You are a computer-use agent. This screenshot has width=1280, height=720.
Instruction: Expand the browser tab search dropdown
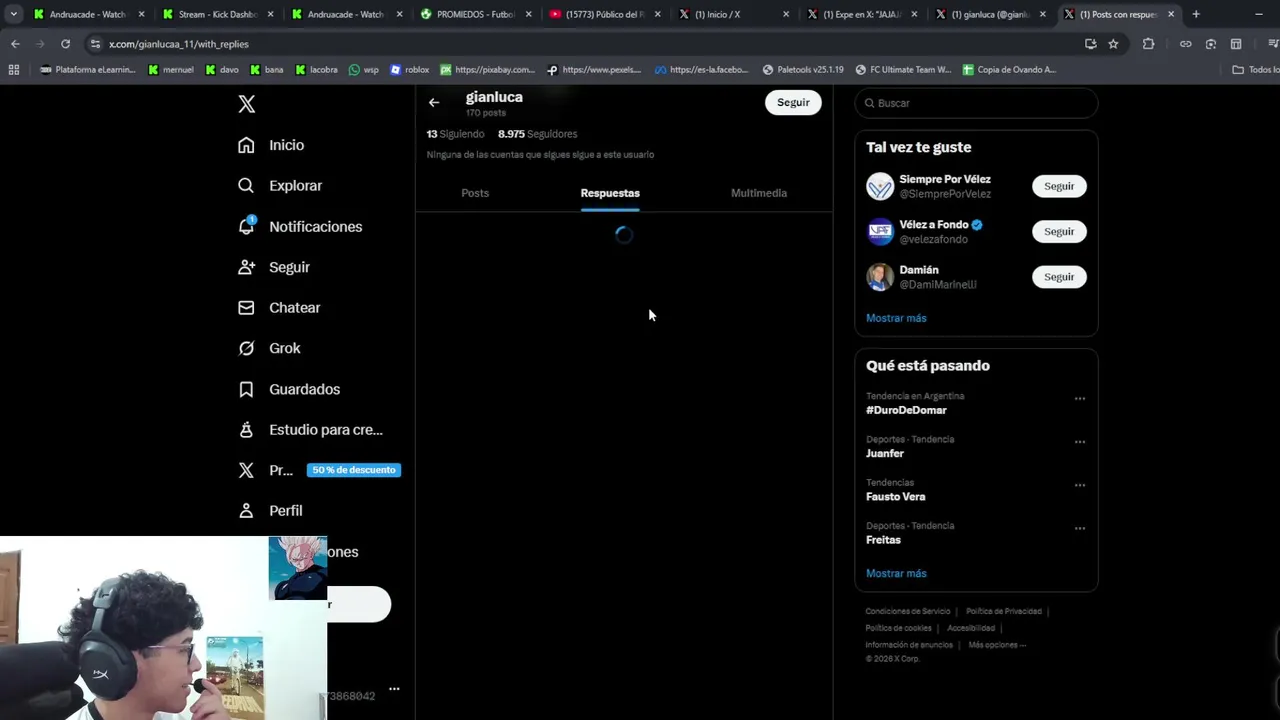coord(14,14)
